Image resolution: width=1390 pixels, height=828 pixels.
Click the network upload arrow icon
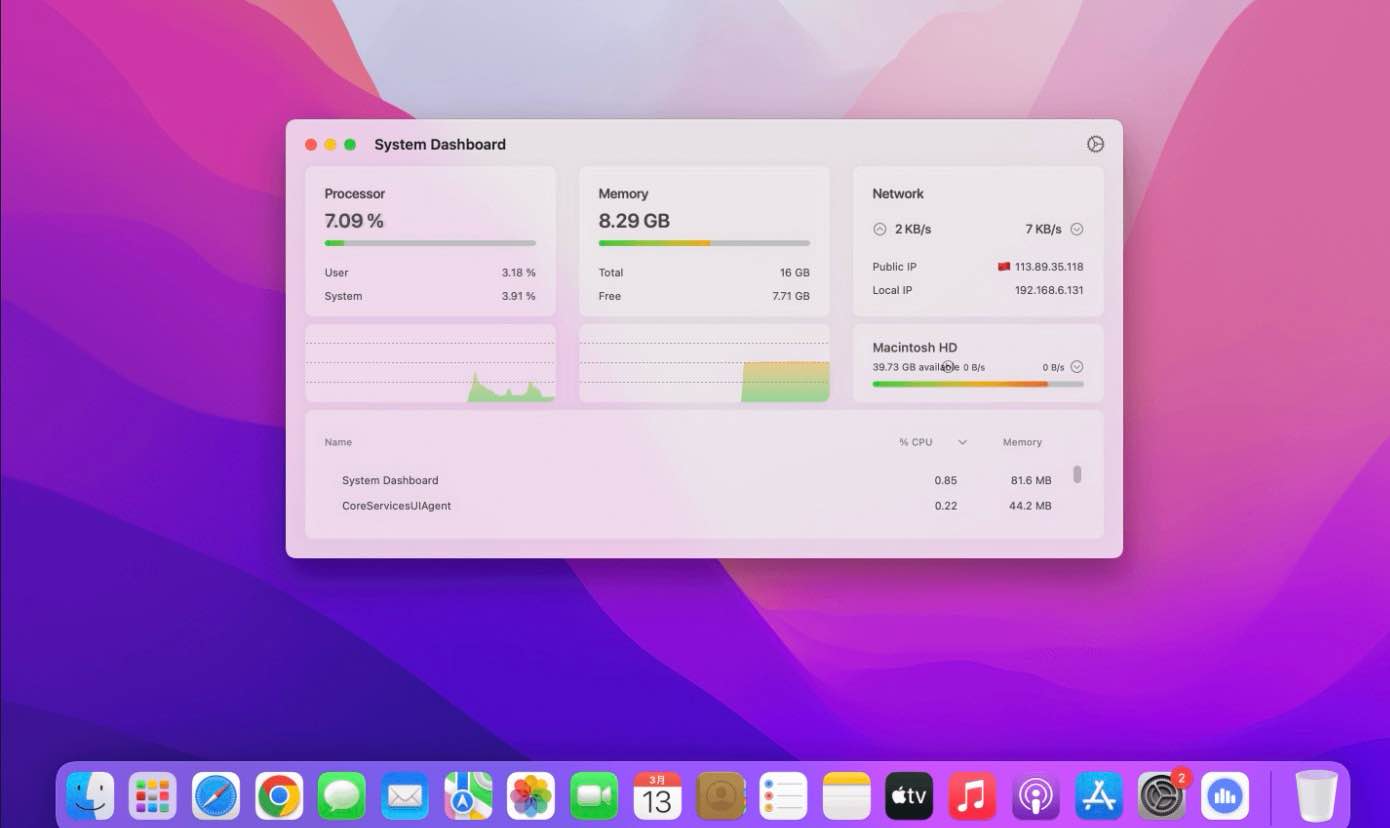click(879, 229)
